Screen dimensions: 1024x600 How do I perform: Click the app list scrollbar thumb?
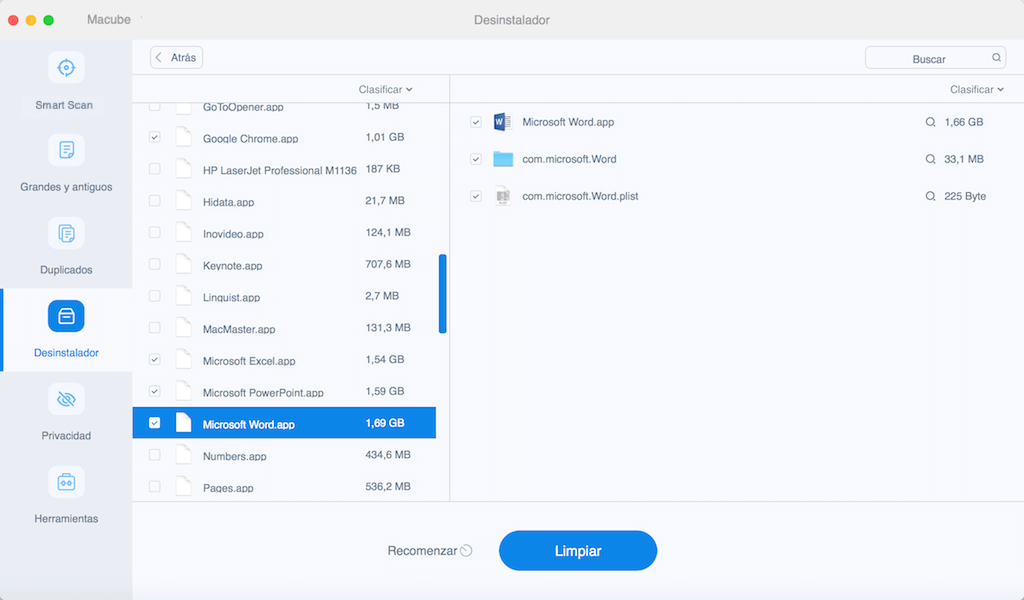tap(443, 294)
